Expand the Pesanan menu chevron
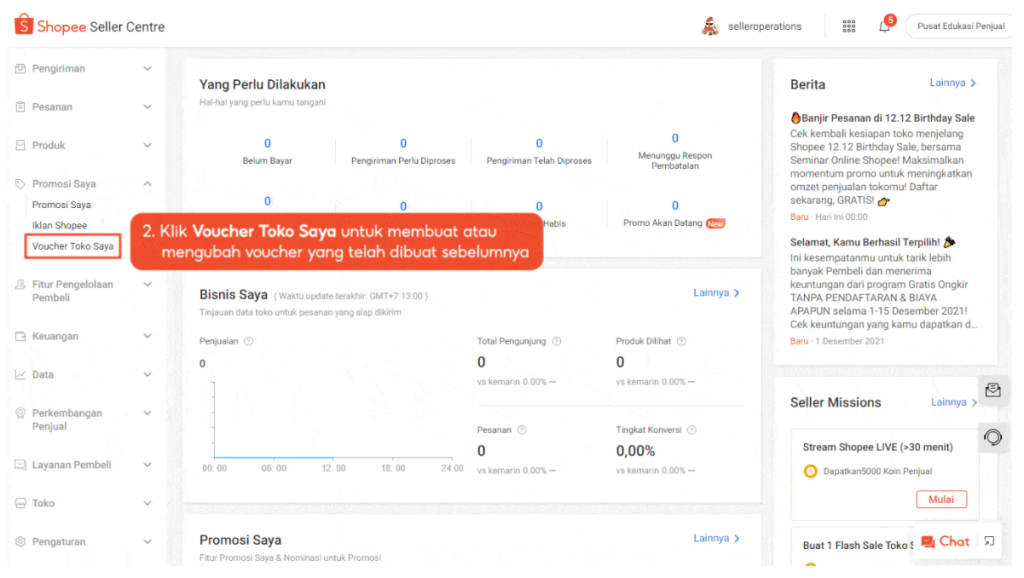1024x578 pixels. (x=148, y=107)
